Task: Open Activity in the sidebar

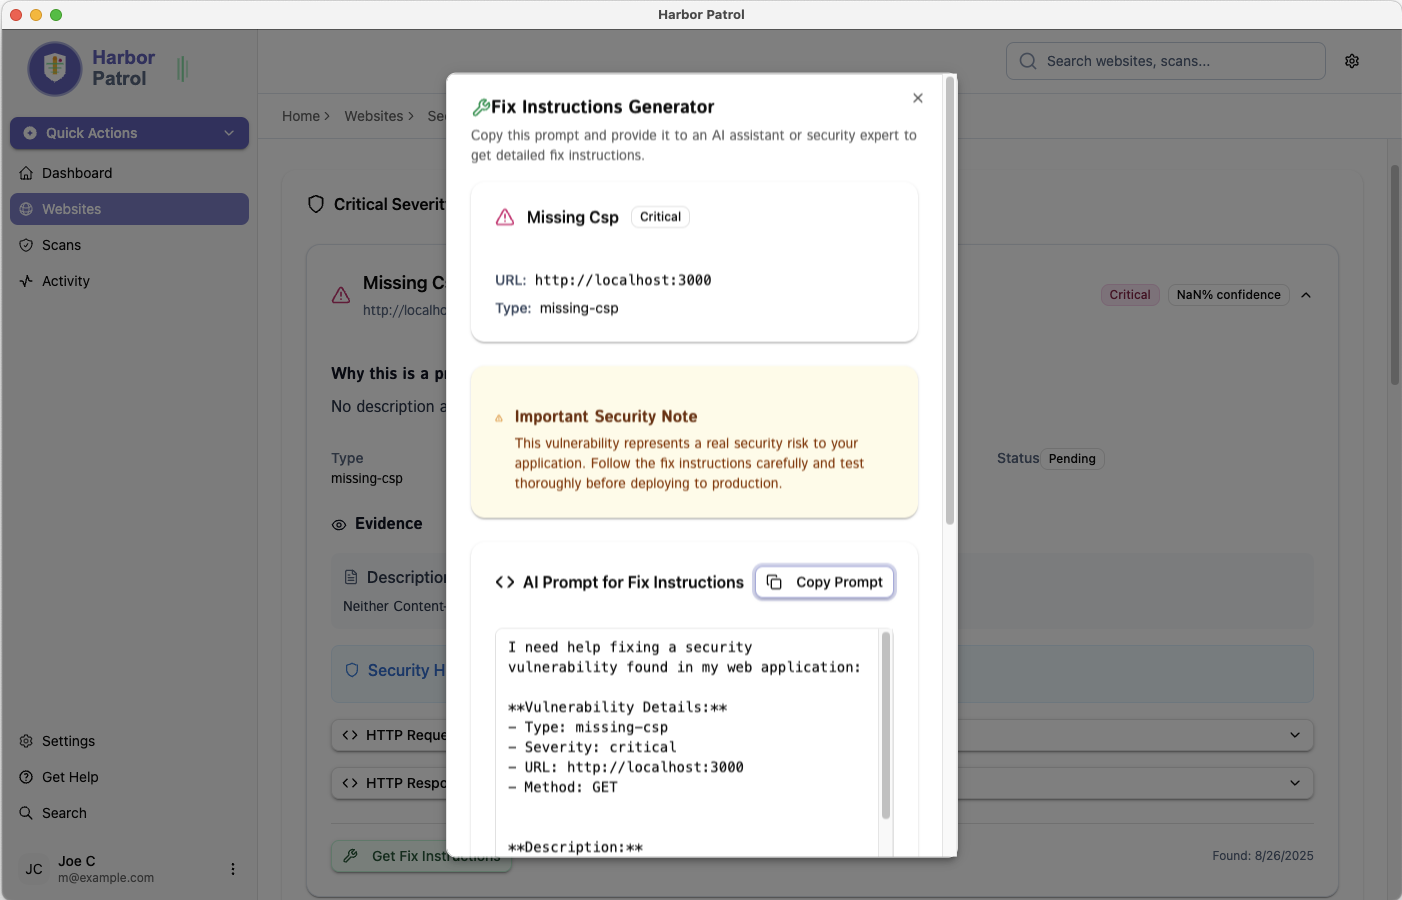Action: (66, 281)
